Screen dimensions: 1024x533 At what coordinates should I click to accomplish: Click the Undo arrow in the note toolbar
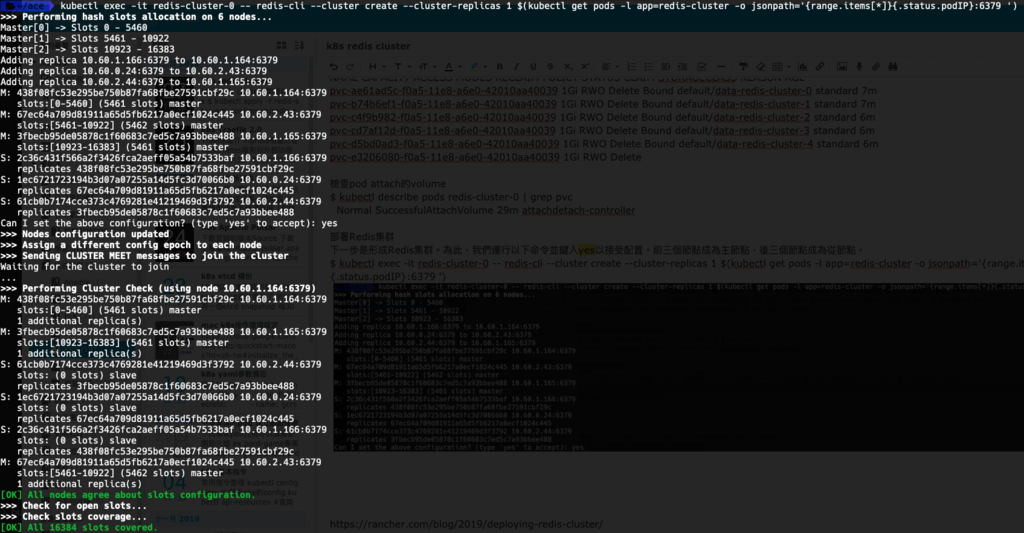tap(334, 66)
